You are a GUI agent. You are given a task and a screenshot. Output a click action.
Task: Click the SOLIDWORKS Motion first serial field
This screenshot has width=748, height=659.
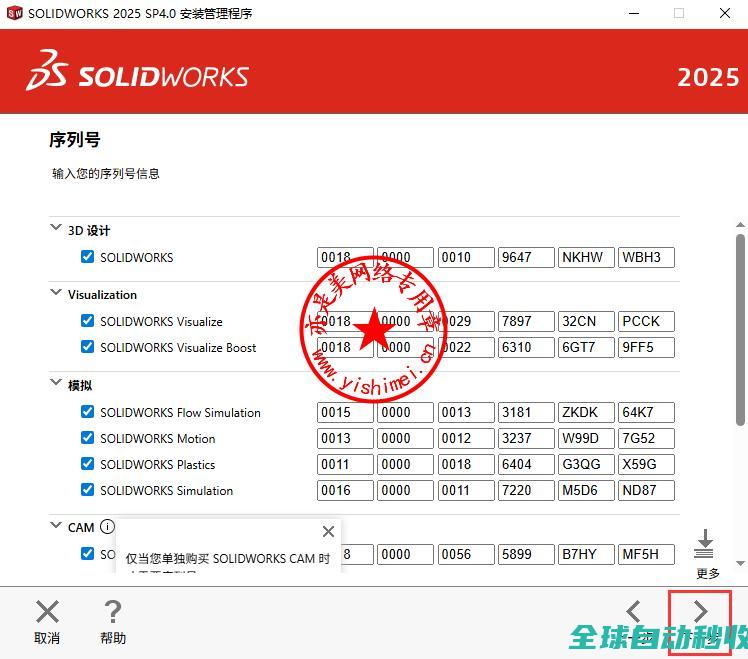(345, 439)
